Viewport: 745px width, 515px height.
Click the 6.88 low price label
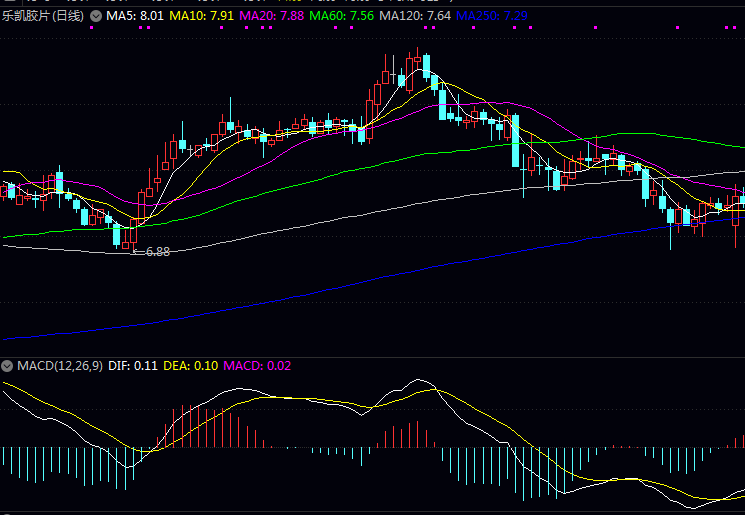(158, 252)
